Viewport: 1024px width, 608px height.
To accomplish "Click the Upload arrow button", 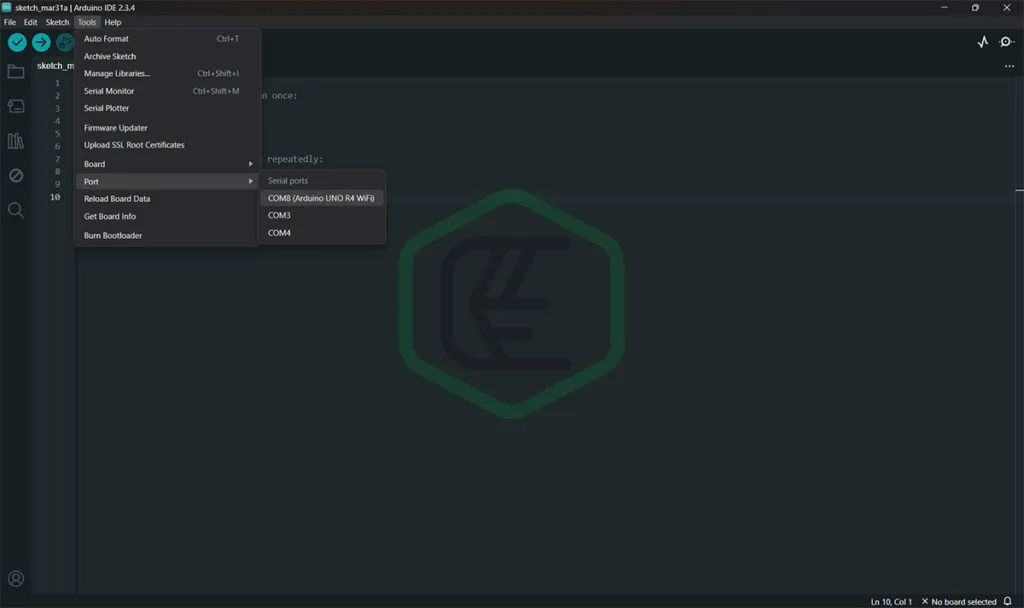I will pyautogui.click(x=41, y=42).
